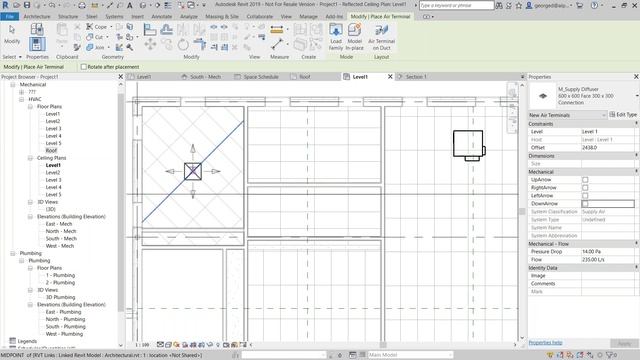640x360 pixels.
Task: Enable Rotate after placement checkbox
Action: pyautogui.click(x=84, y=67)
